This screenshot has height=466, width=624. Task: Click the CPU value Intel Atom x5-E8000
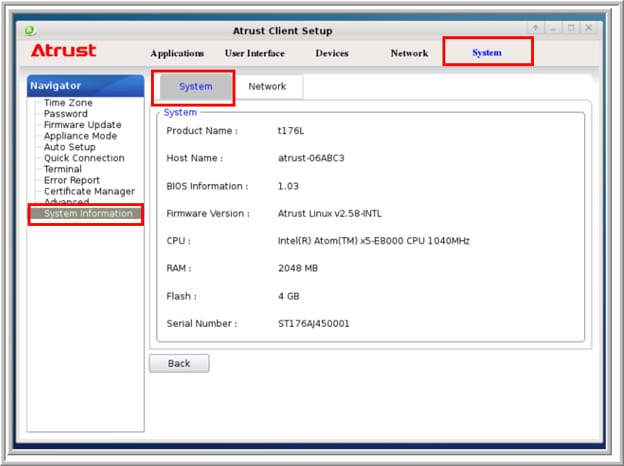point(374,241)
